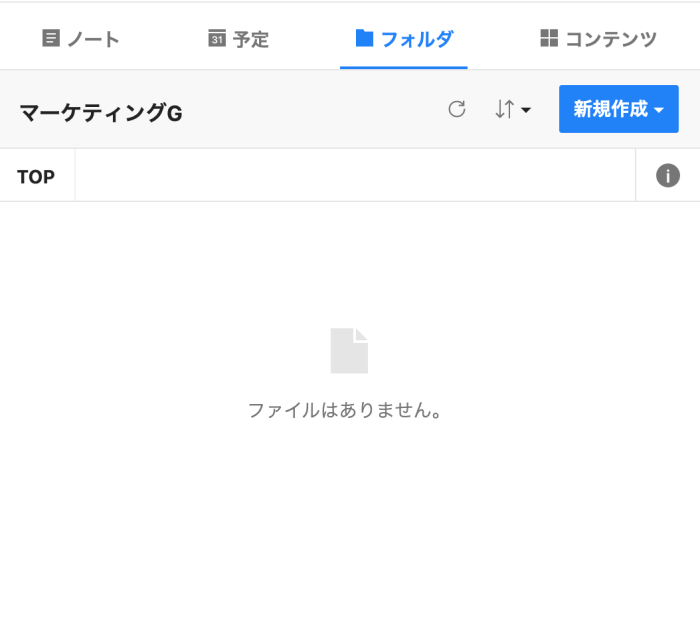The width and height of the screenshot is (700, 618).
Task: Click the TOP breadcrumb
Action: coord(36,177)
